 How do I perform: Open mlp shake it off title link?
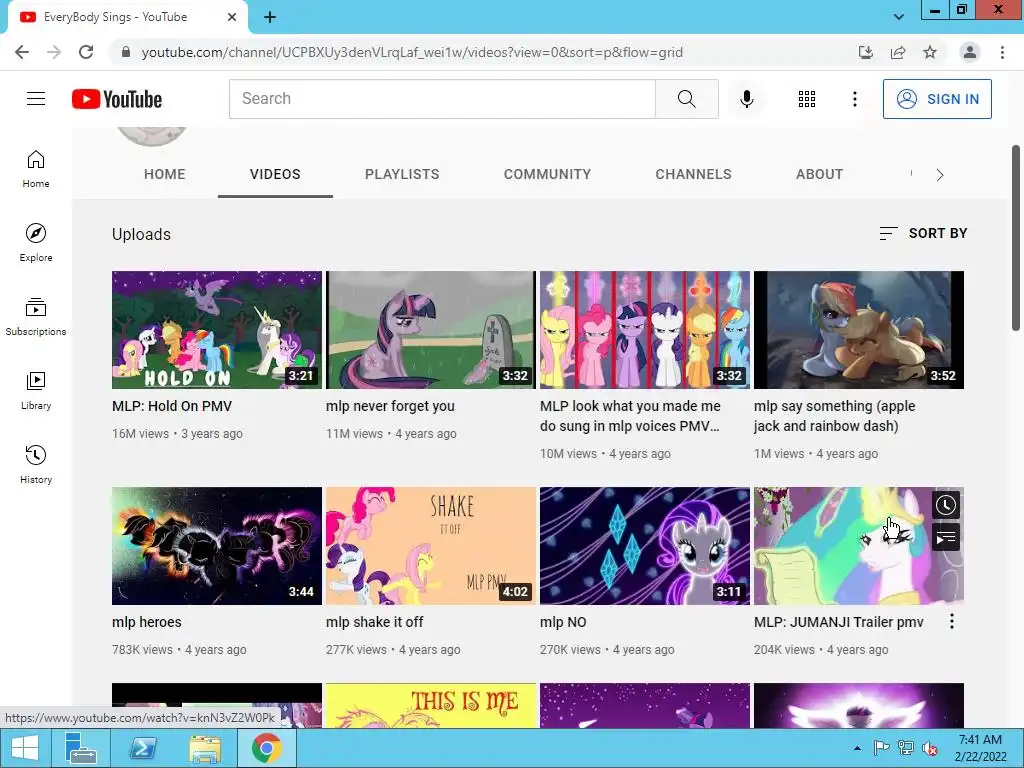[374, 622]
